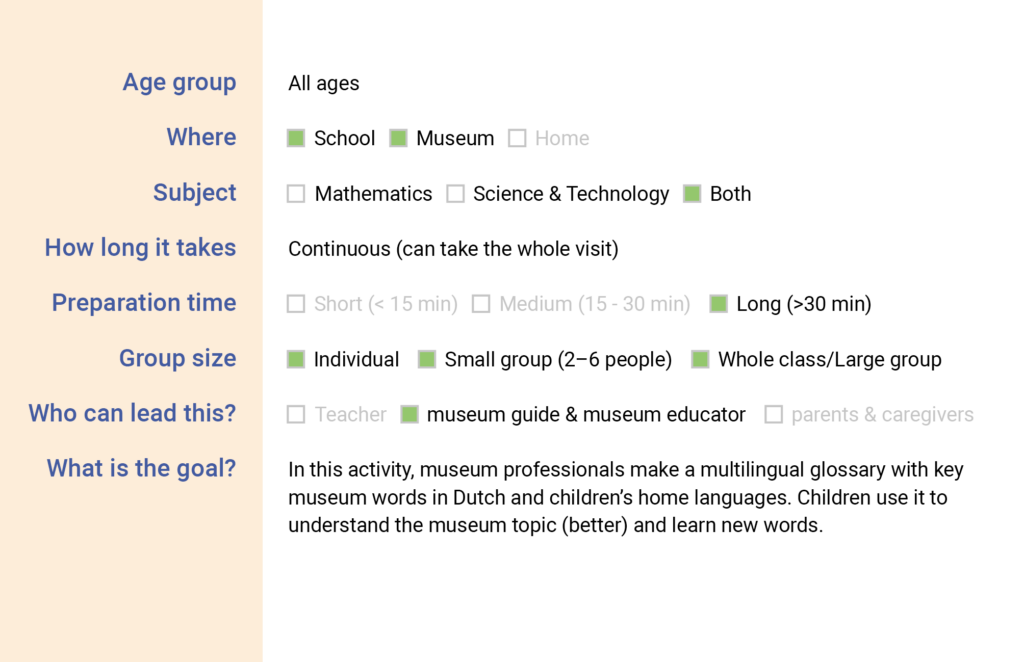Enable the parents & caregivers checkbox

pos(773,414)
